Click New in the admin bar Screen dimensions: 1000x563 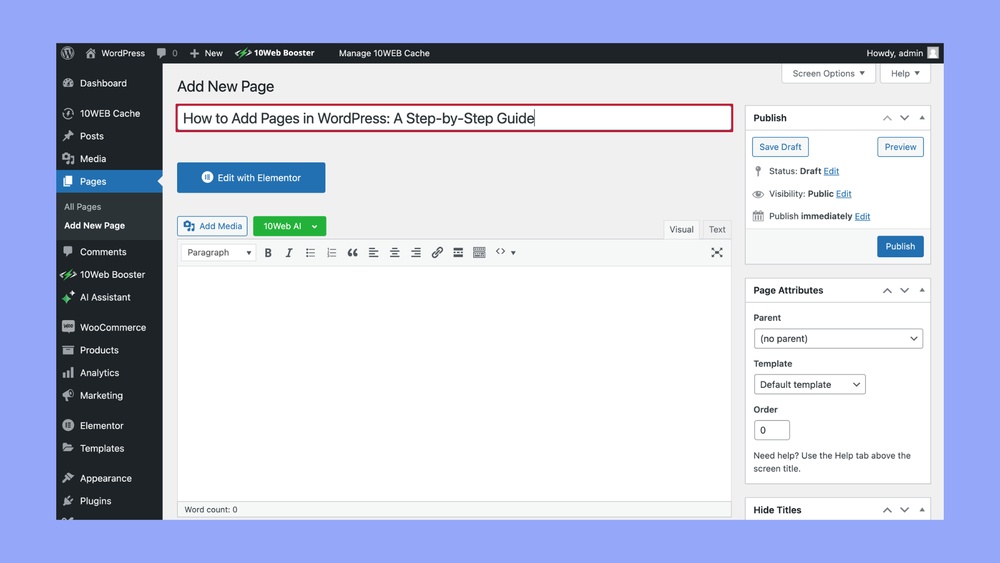pyautogui.click(x=206, y=53)
